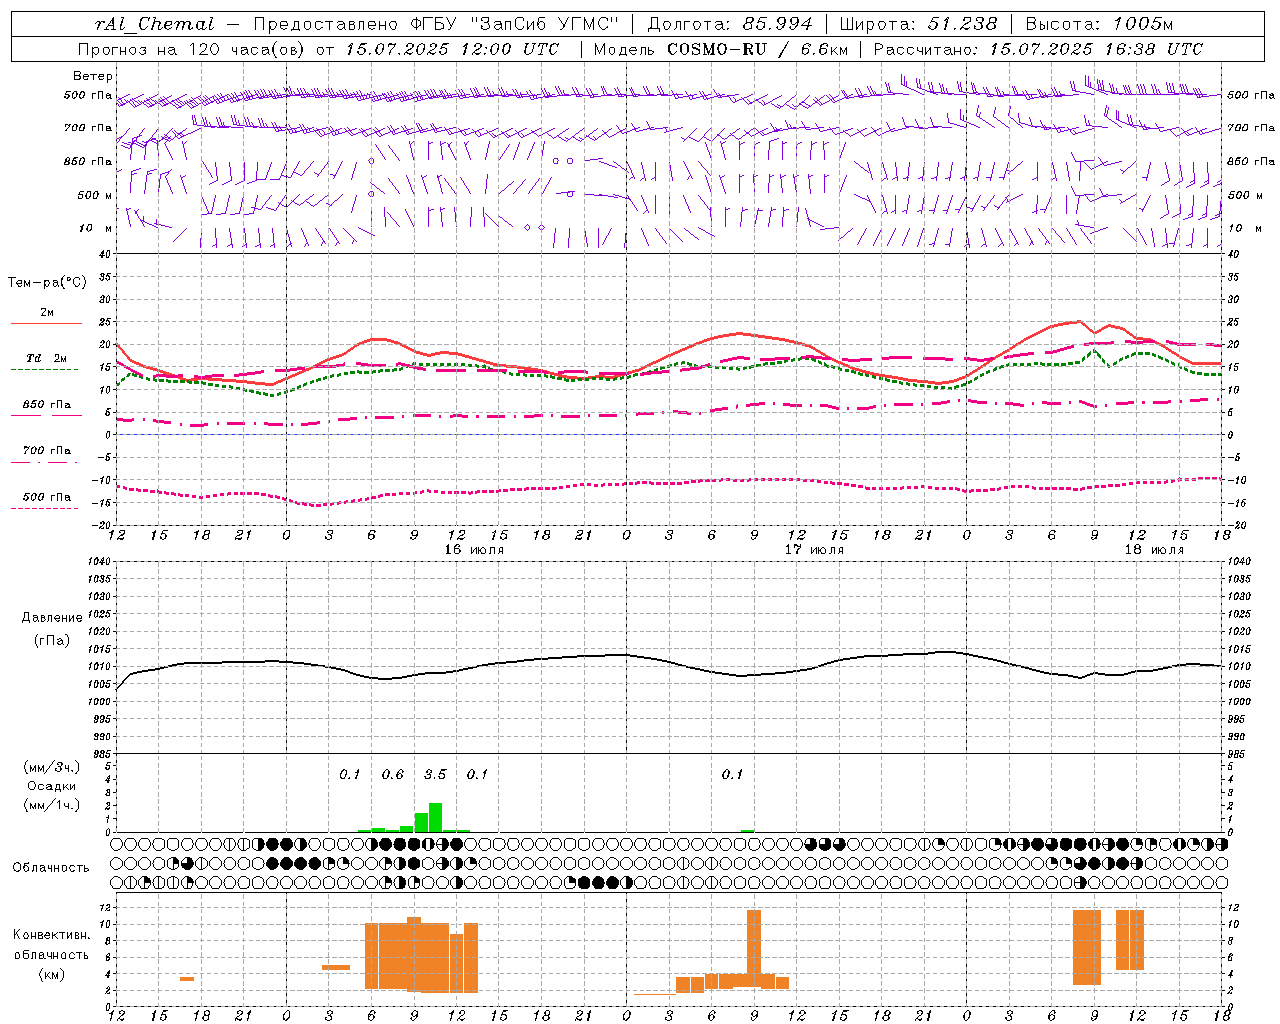Click the "Долгота: 85.994" longitude value
This screenshot has height=1024, width=1280.
pos(730,24)
